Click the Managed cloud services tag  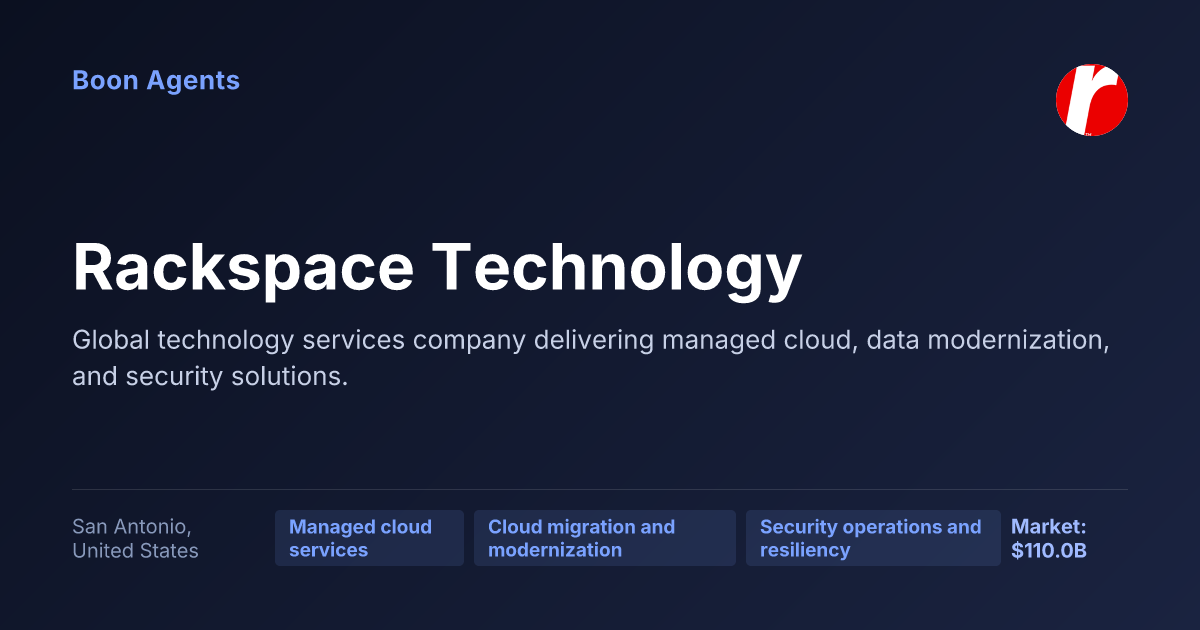tap(369, 538)
